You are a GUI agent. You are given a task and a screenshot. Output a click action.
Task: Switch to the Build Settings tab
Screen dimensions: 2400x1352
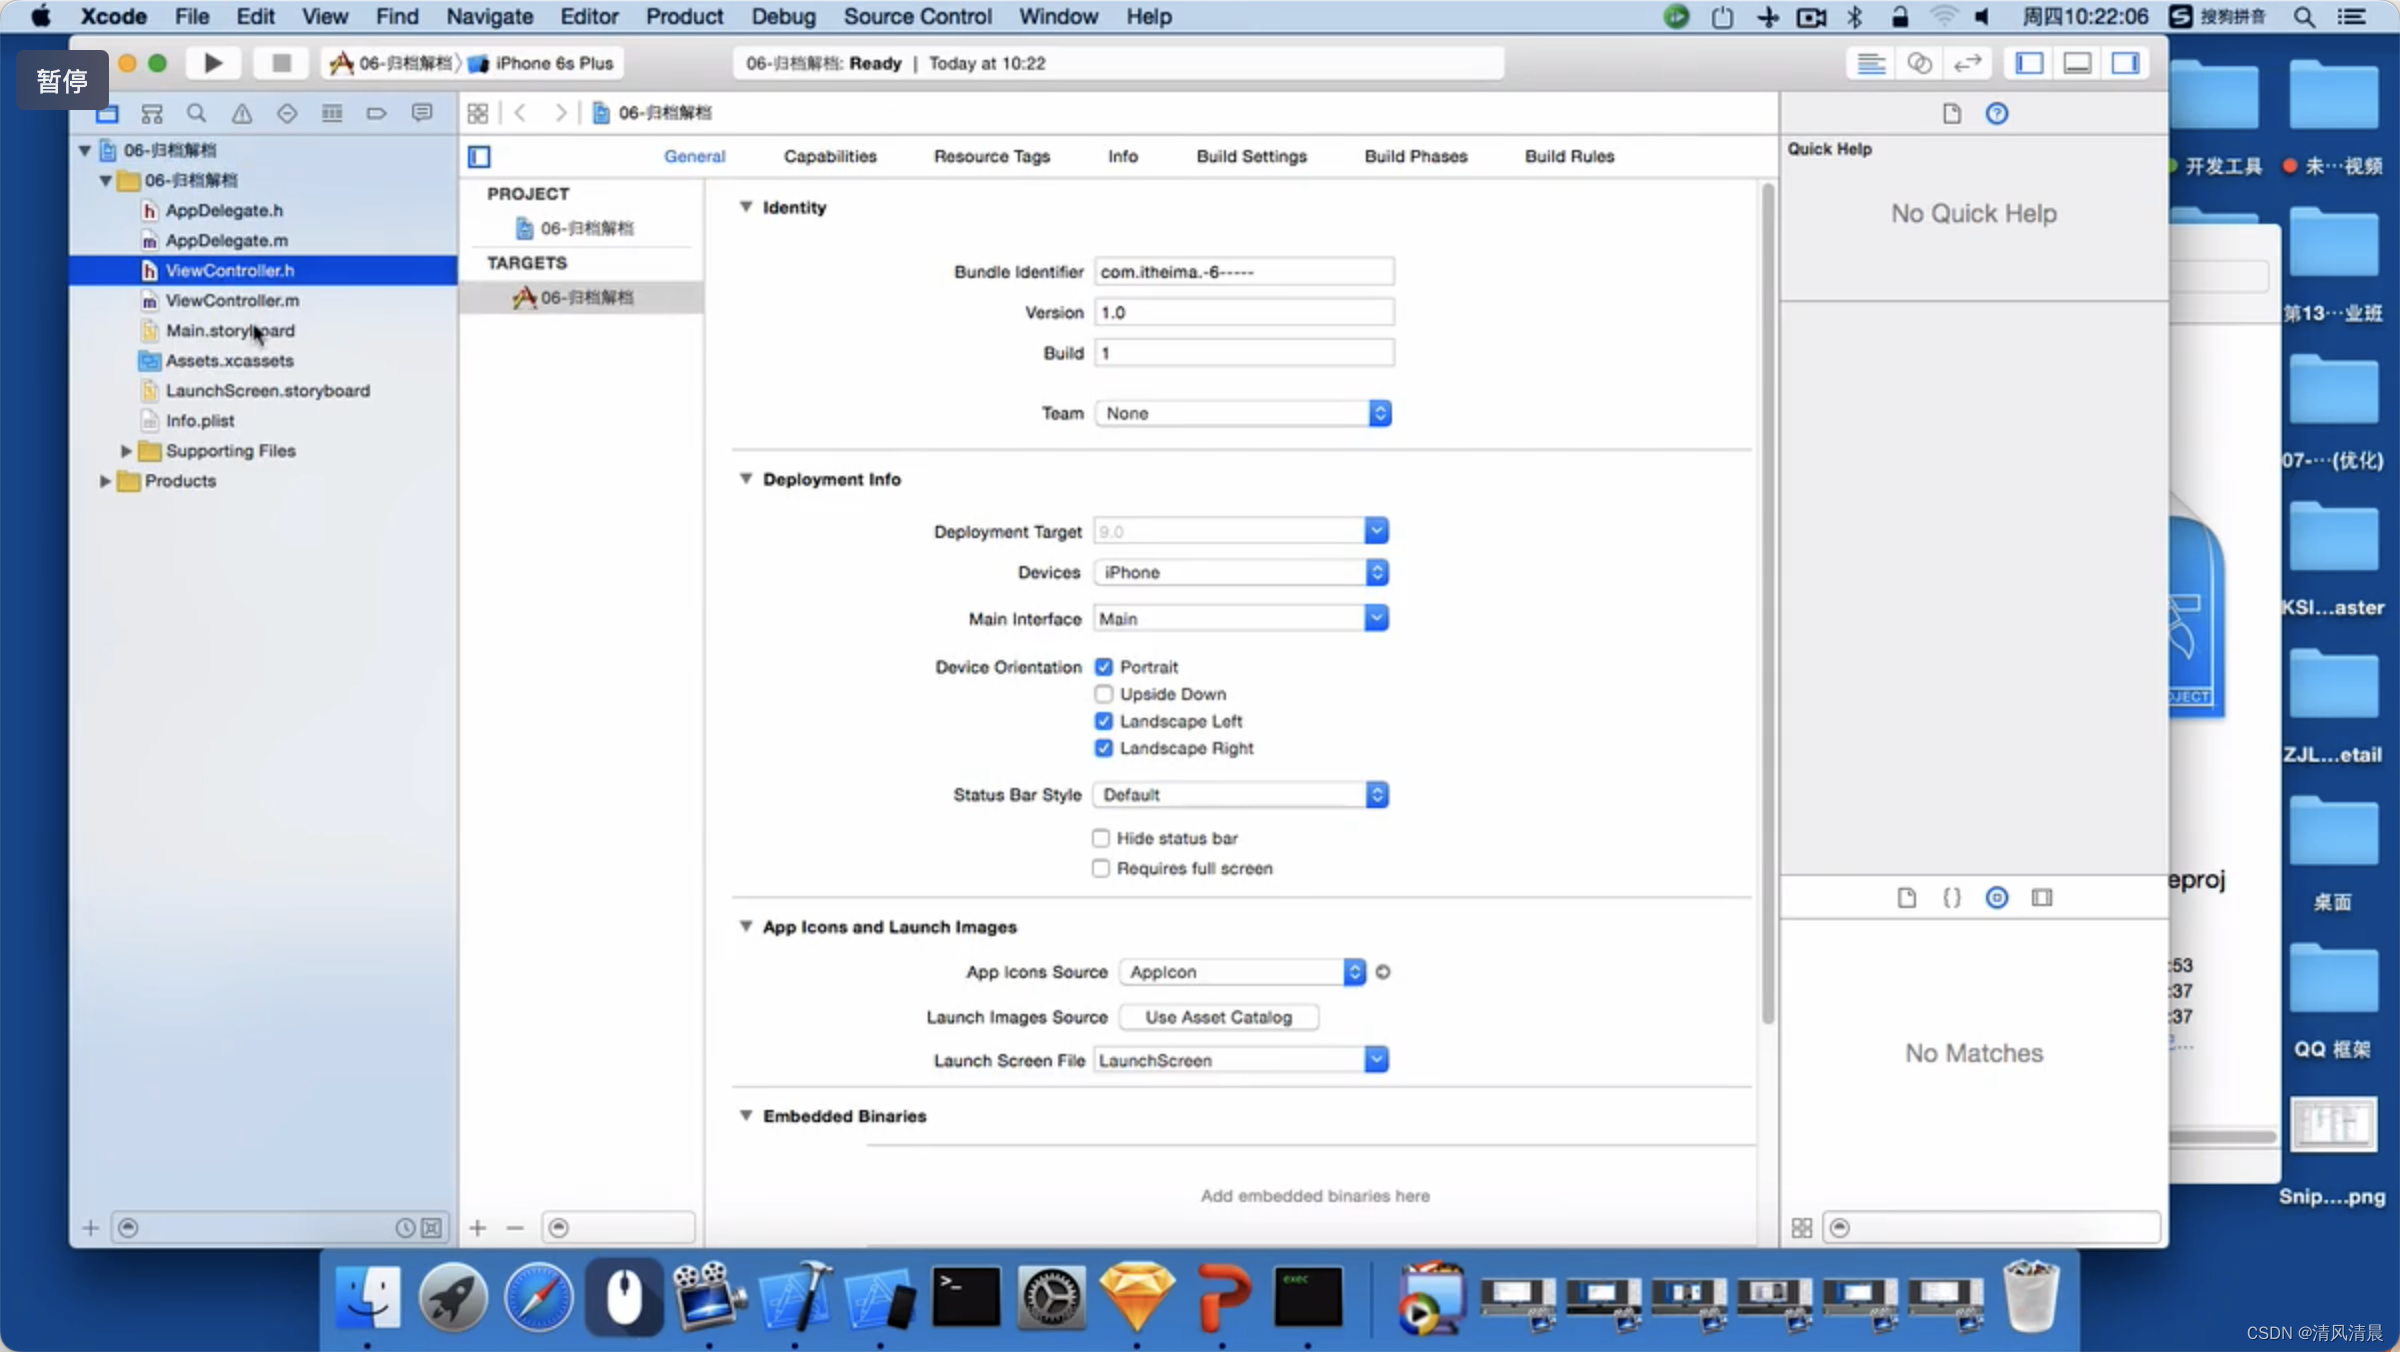tap(1251, 156)
